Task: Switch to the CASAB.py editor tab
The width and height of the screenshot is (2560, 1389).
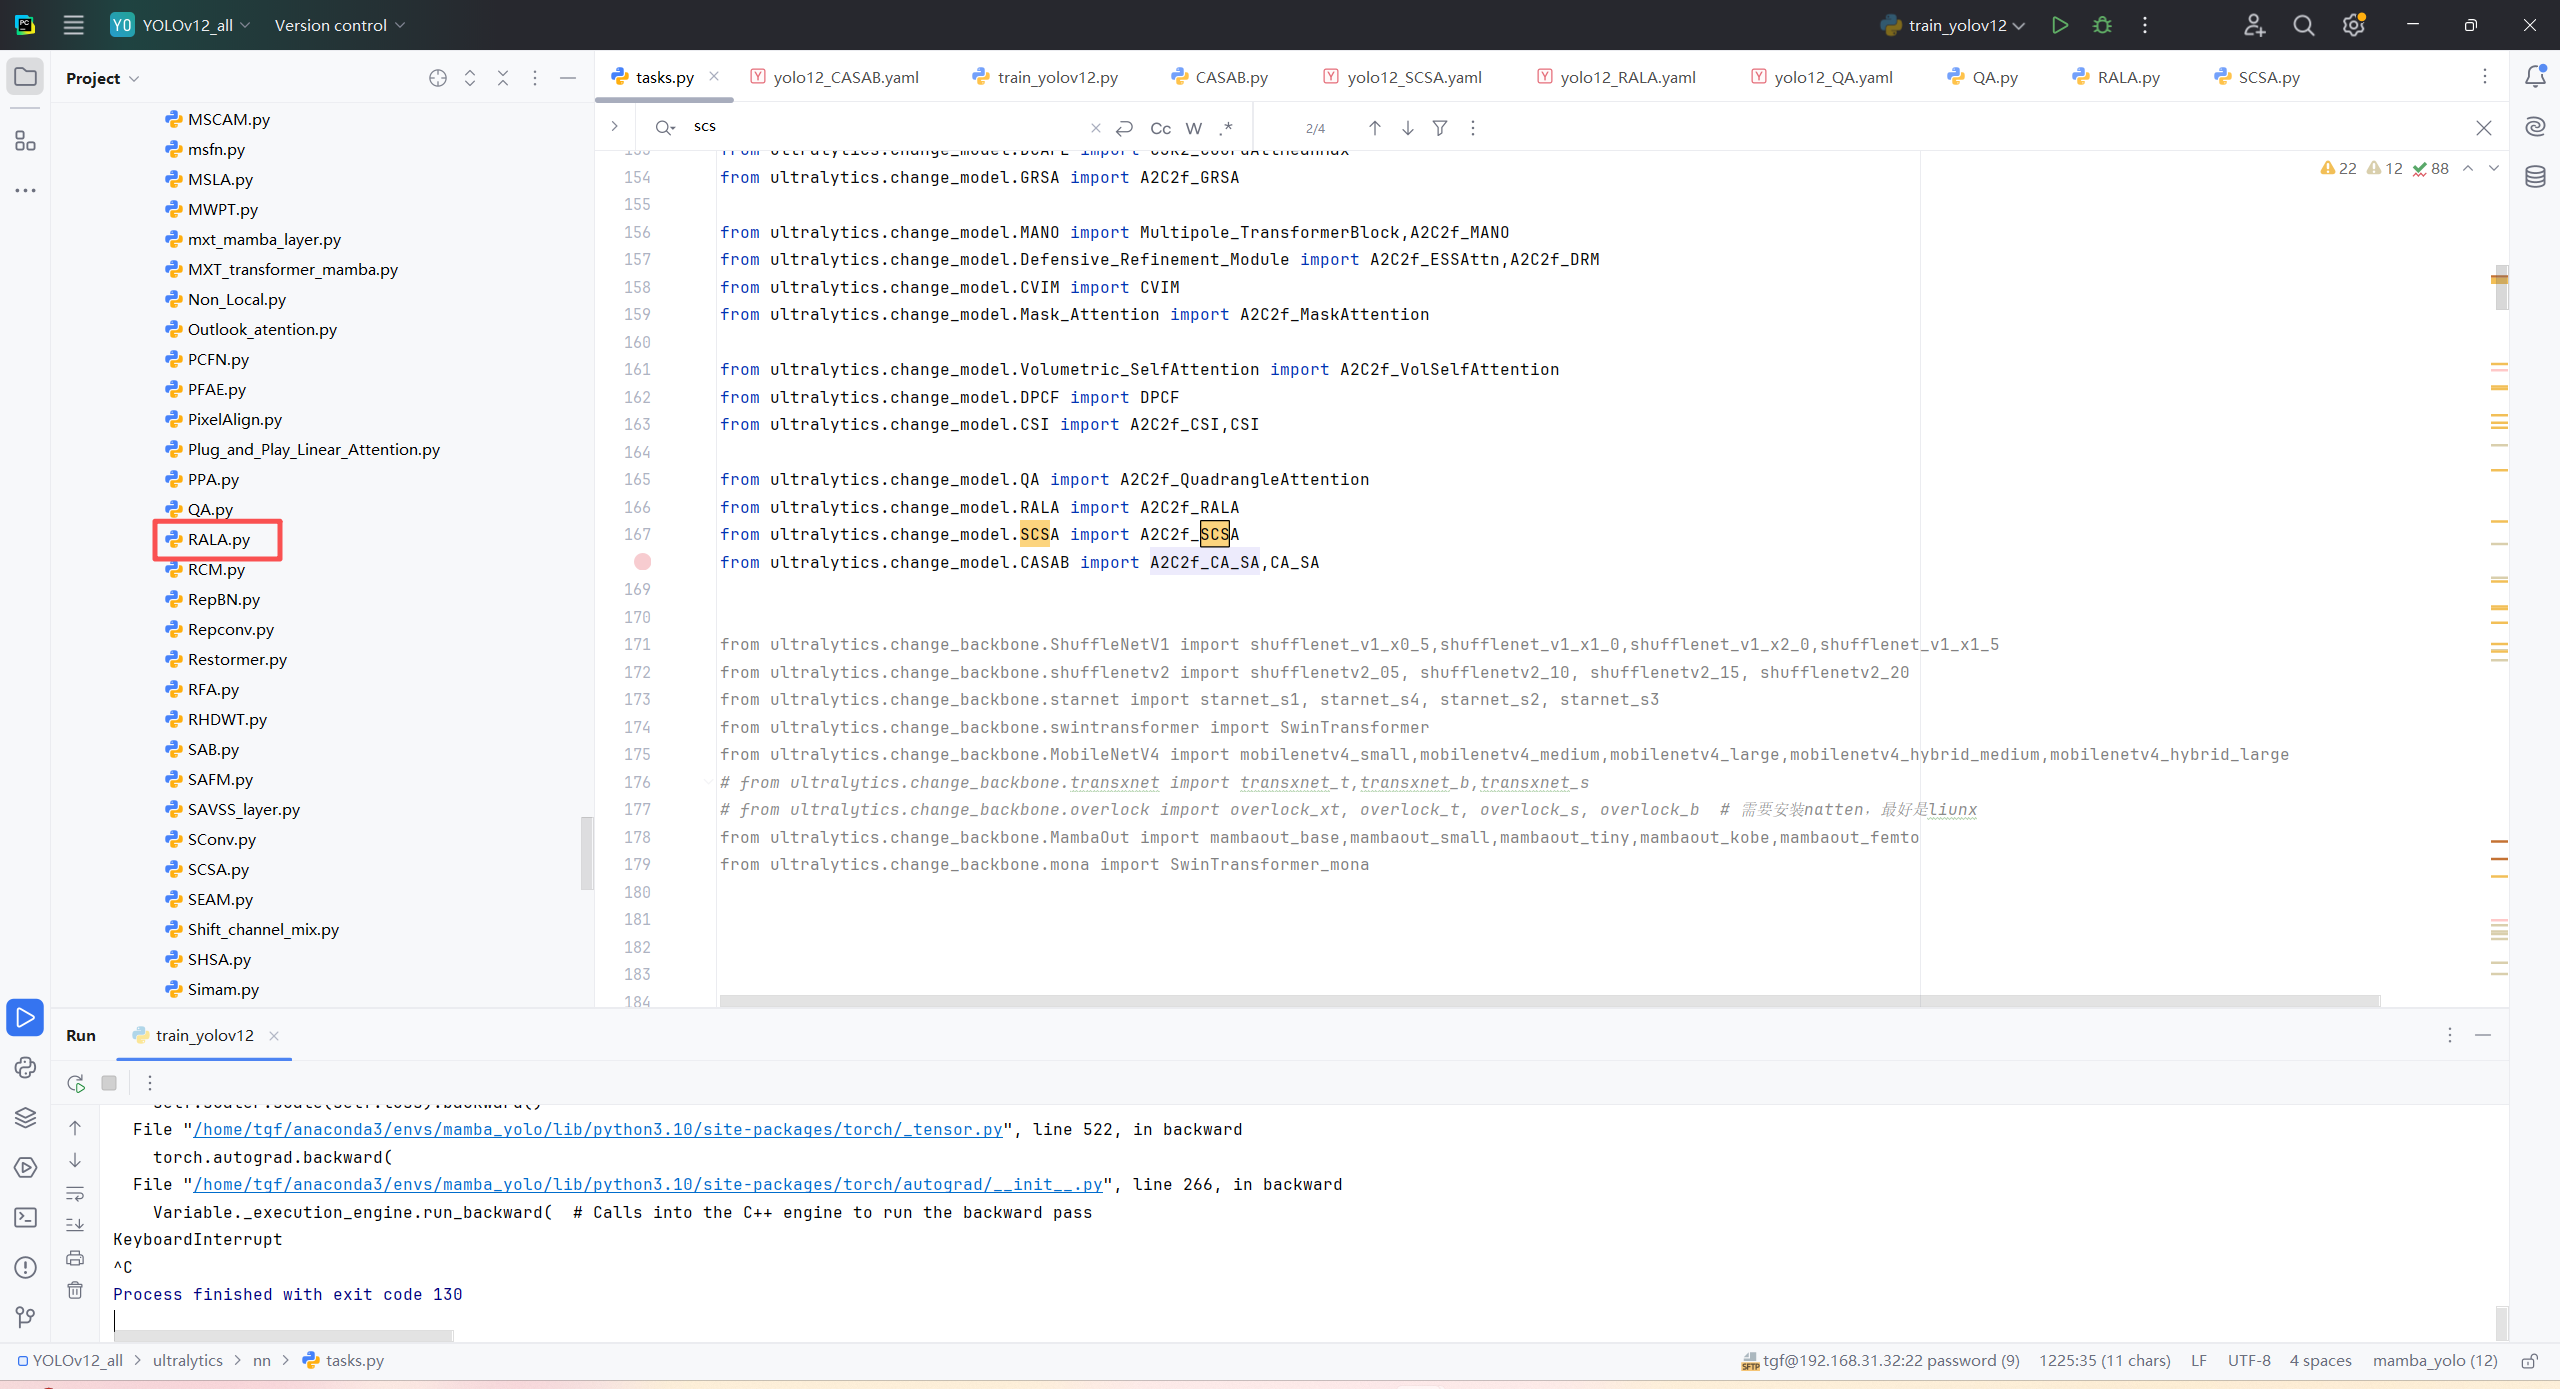Action: [1230, 77]
